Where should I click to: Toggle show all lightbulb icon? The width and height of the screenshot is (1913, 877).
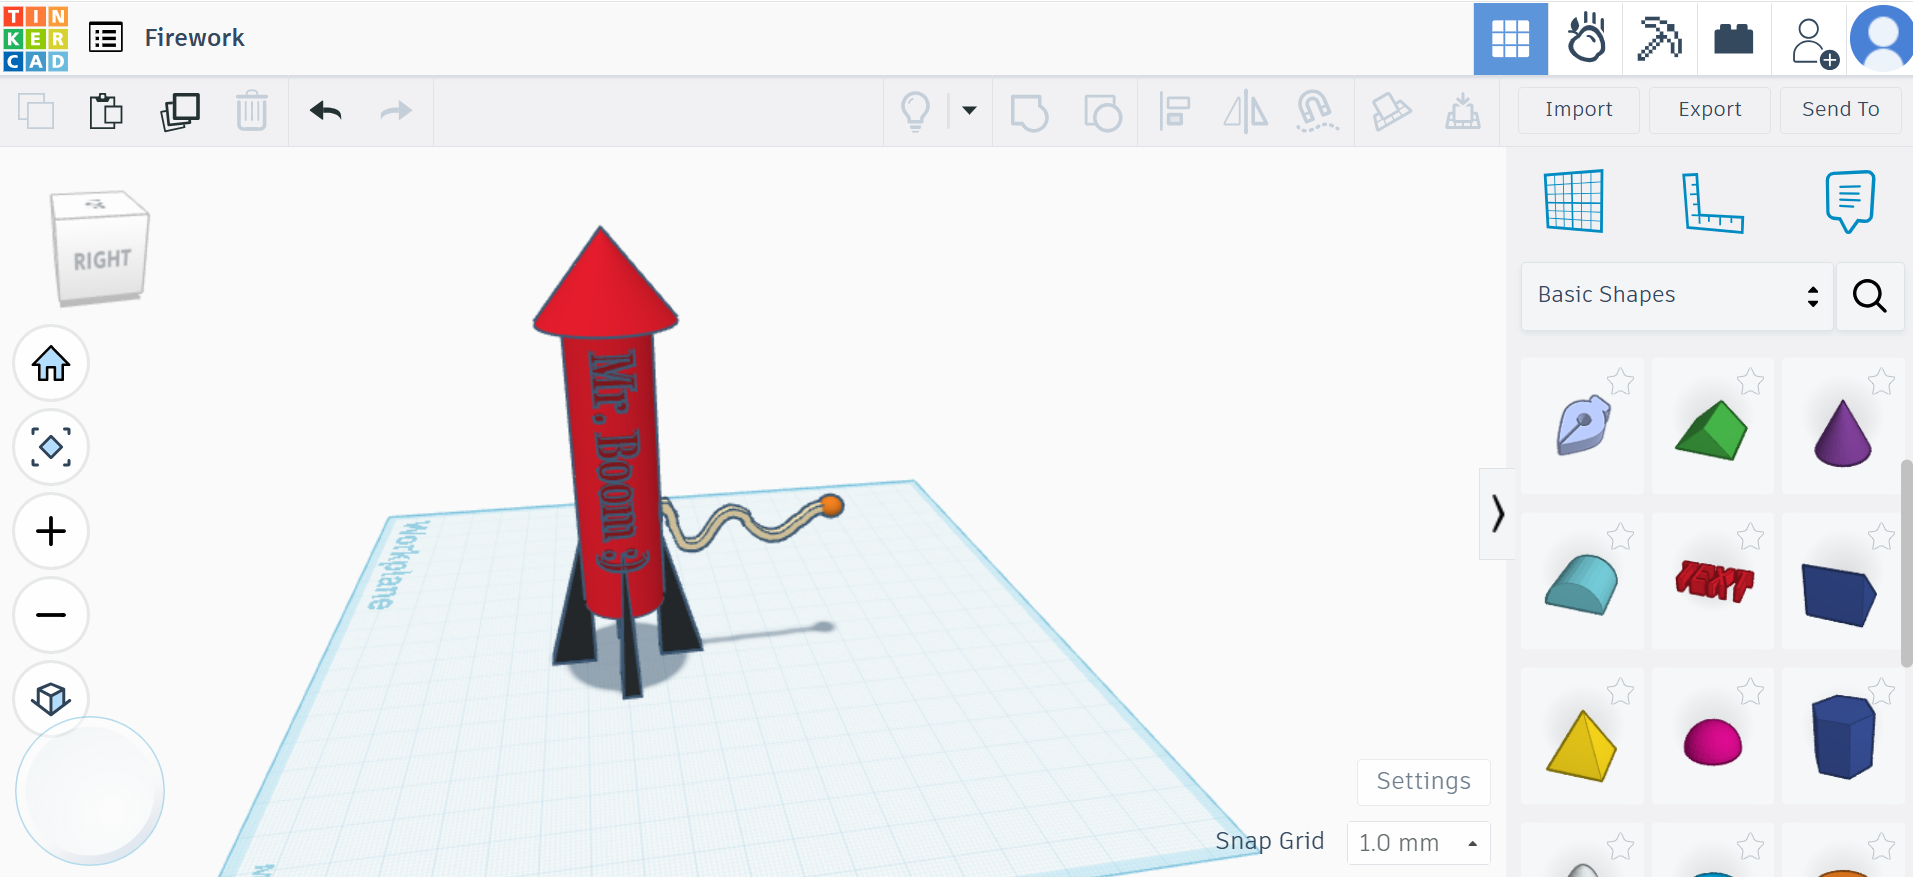pos(915,111)
